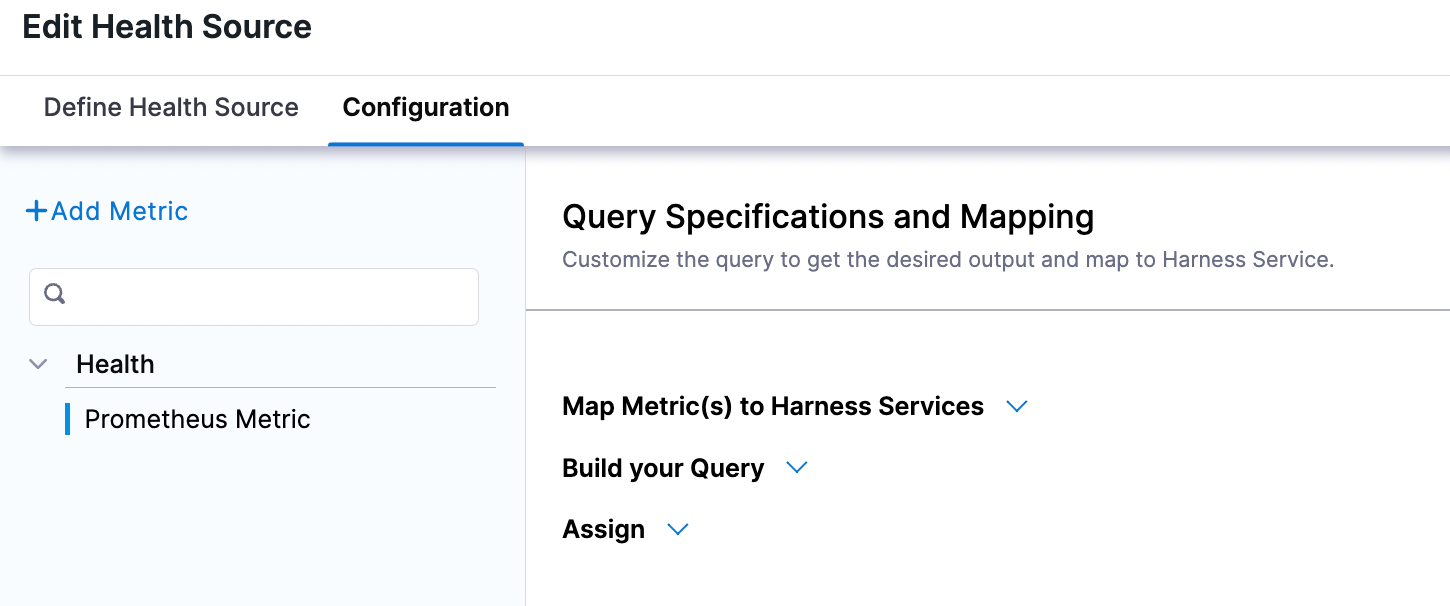Click the Query Specifications and Mapping heading
1450x606 pixels.
point(828,217)
